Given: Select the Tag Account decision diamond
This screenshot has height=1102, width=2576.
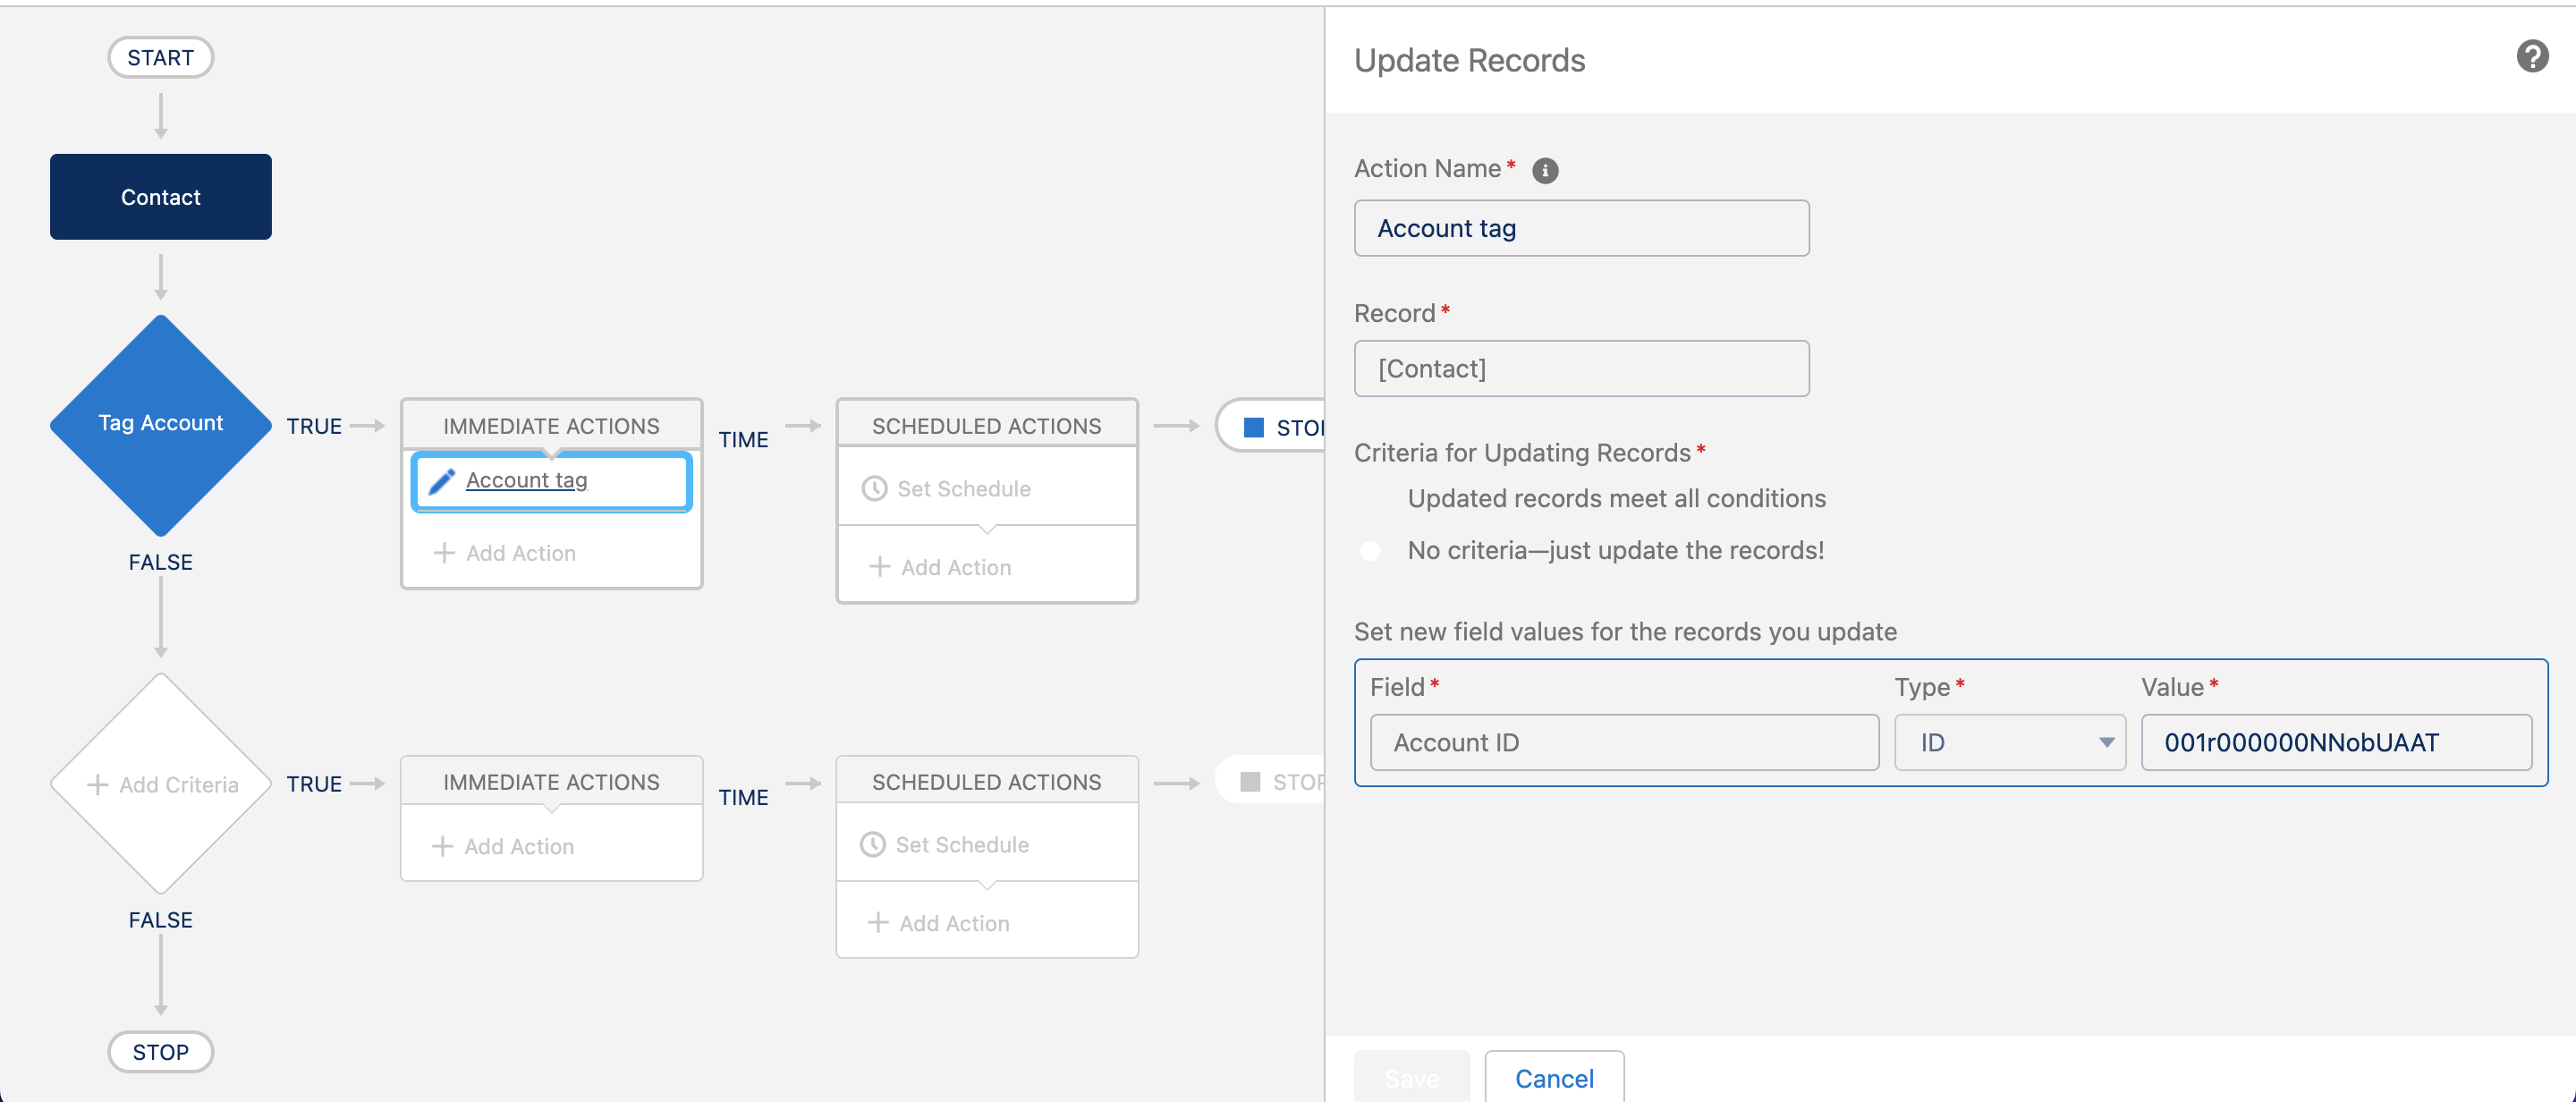Looking at the screenshot, I should pos(160,423).
